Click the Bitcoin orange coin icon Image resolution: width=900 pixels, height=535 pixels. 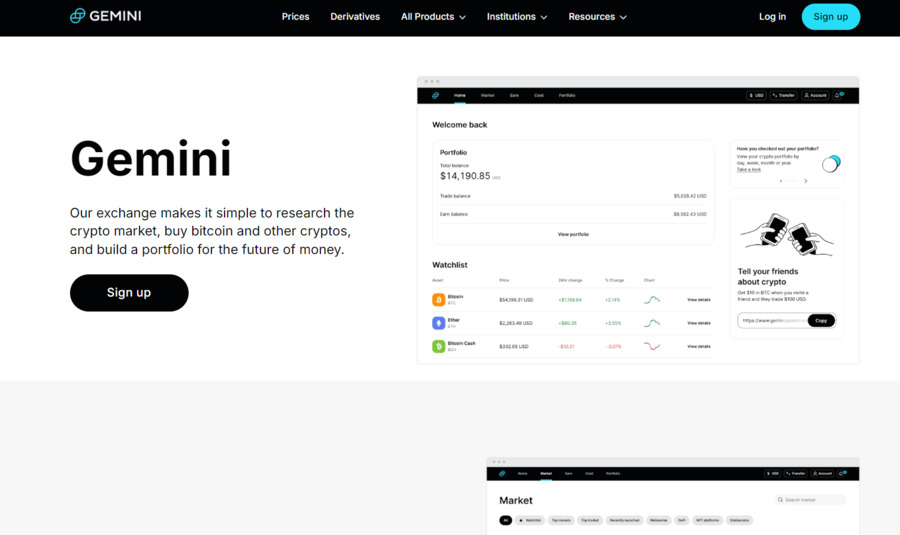pos(439,300)
